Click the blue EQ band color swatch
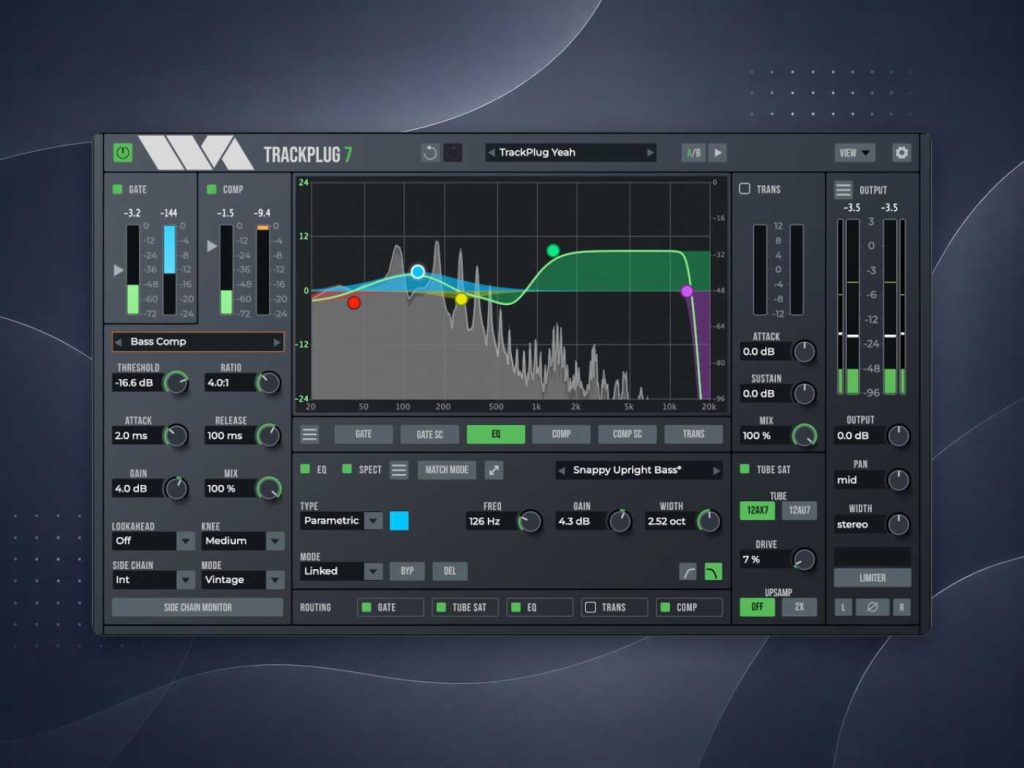This screenshot has height=768, width=1024. pyautogui.click(x=399, y=521)
